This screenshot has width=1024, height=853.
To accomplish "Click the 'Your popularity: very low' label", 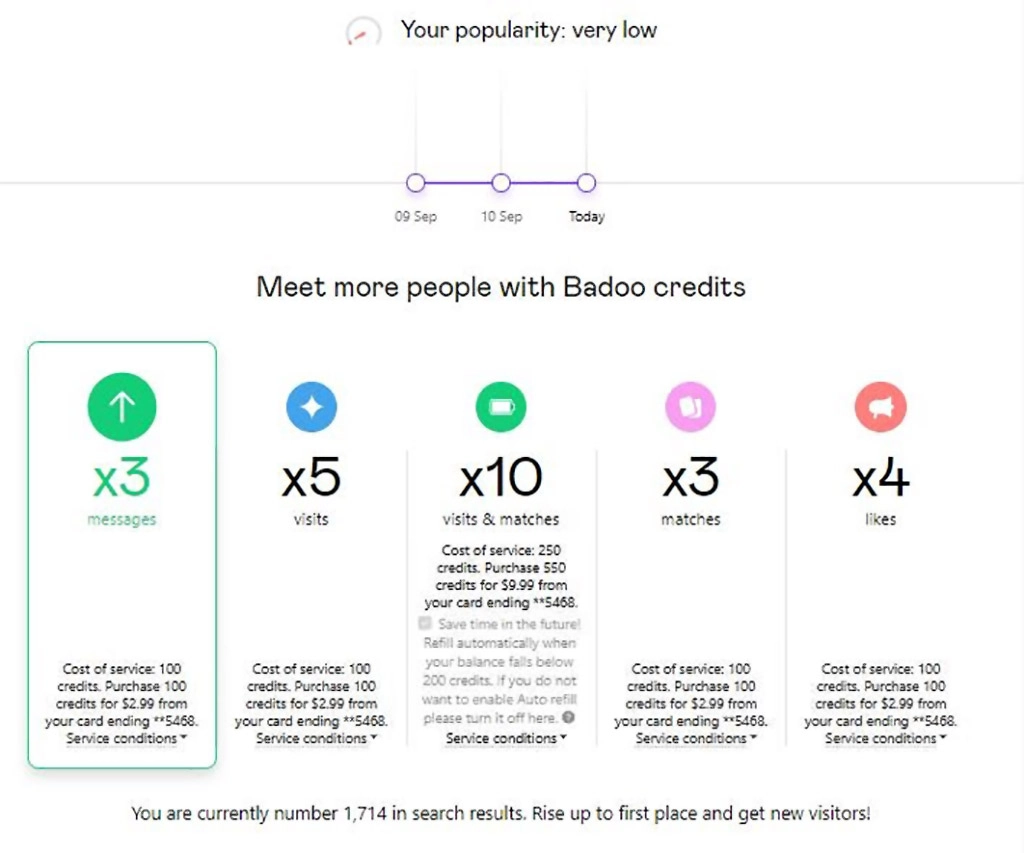I will [x=528, y=30].
